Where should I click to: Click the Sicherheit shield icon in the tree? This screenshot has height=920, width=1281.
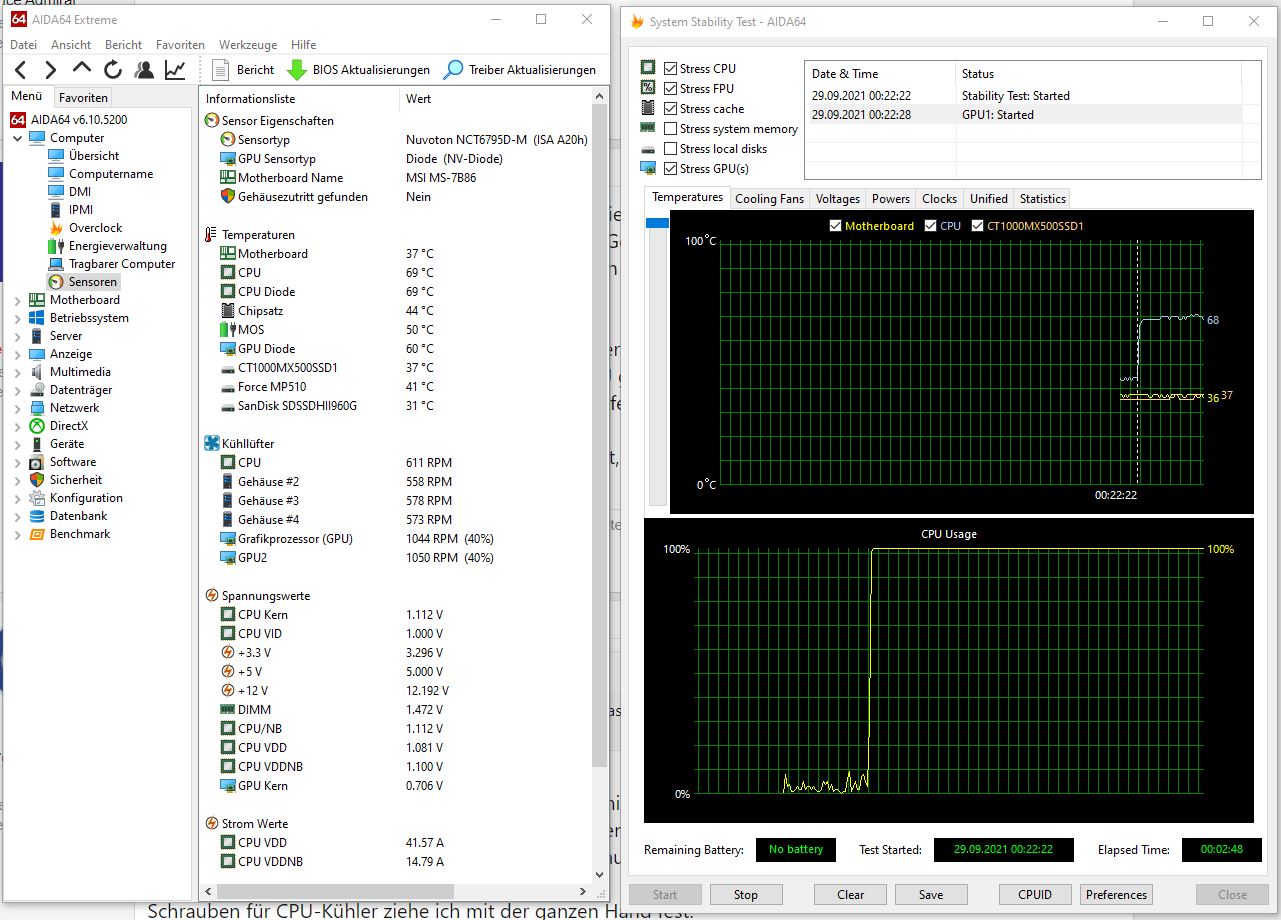click(37, 480)
